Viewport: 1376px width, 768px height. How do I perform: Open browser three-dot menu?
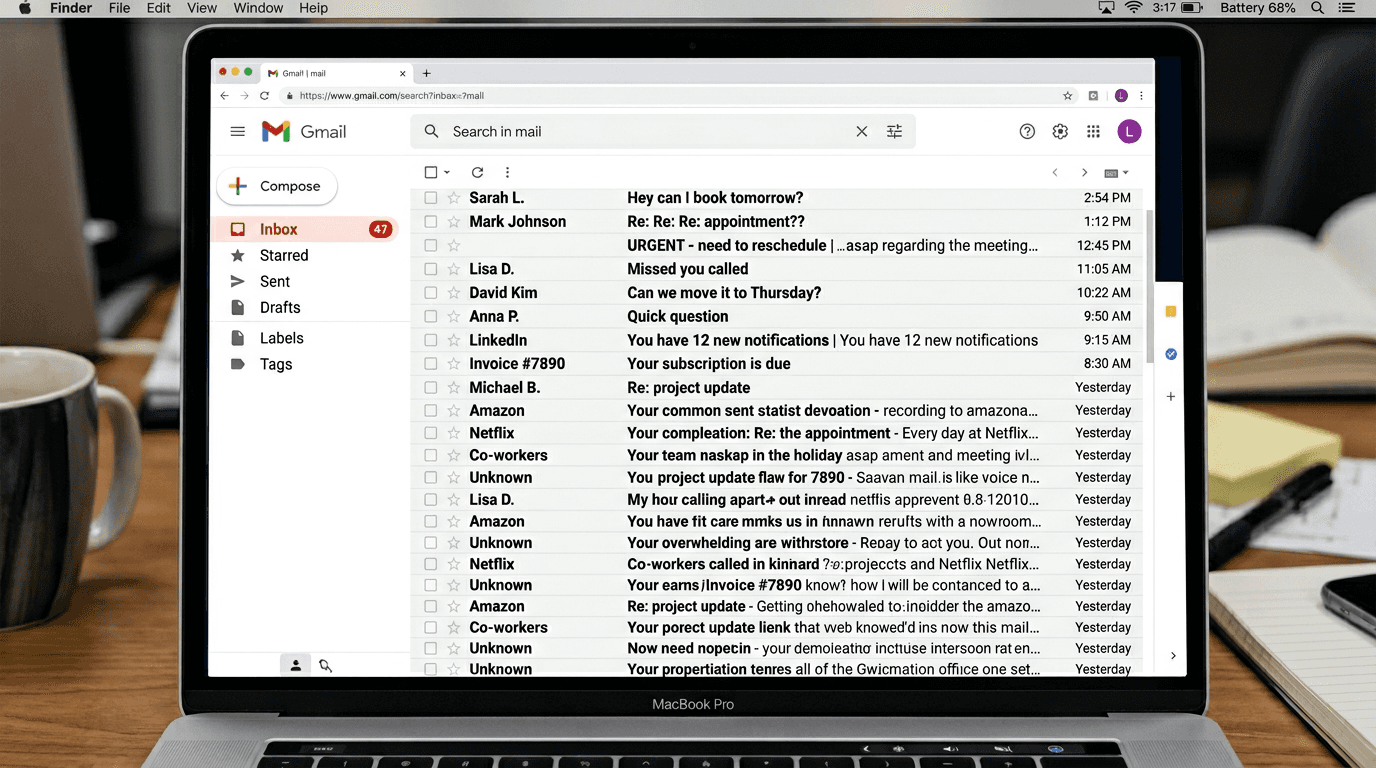(1141, 96)
